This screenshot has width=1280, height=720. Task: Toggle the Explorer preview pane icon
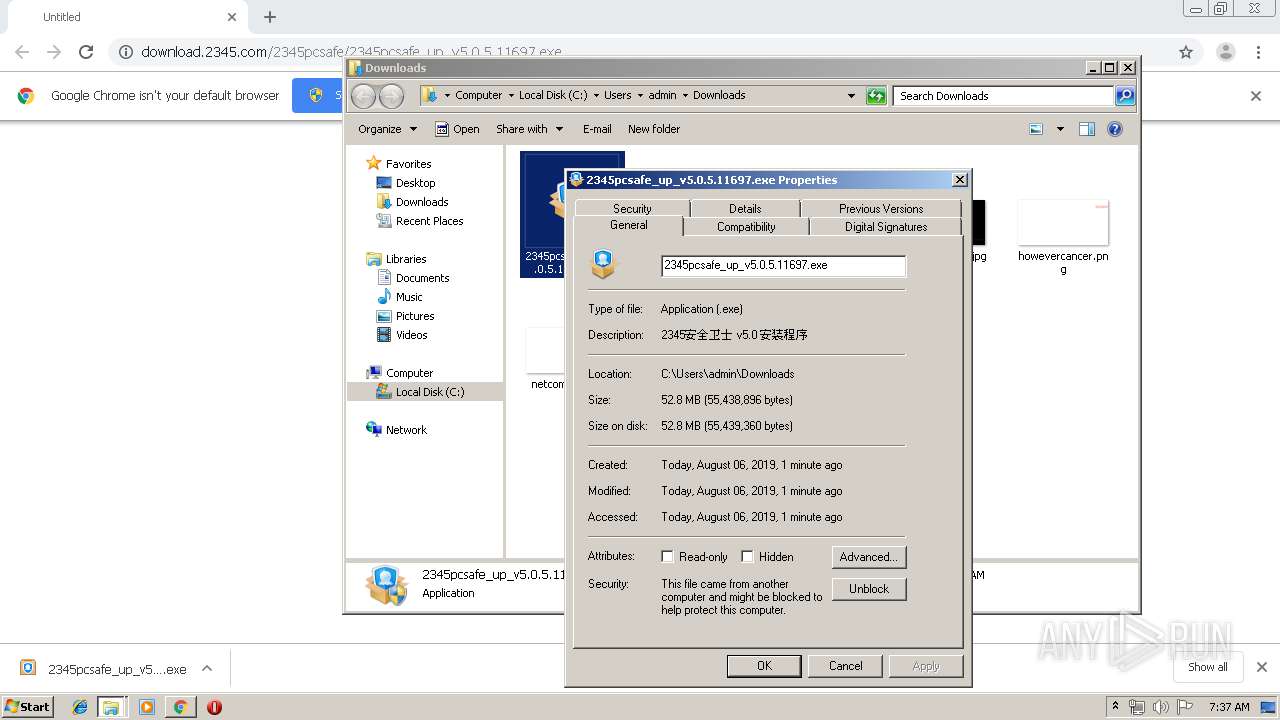[x=1087, y=129]
